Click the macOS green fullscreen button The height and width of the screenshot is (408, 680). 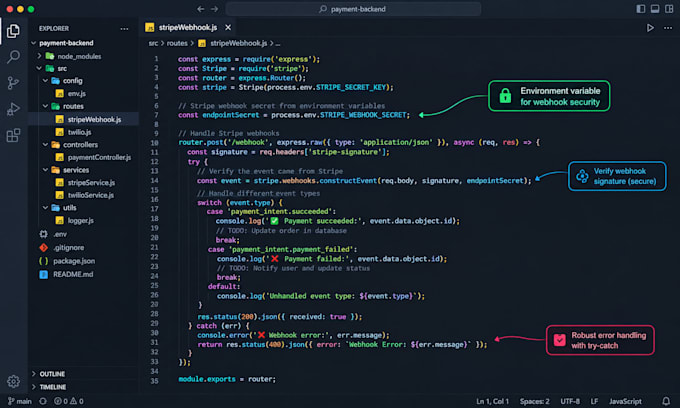pyautogui.click(x=31, y=9)
